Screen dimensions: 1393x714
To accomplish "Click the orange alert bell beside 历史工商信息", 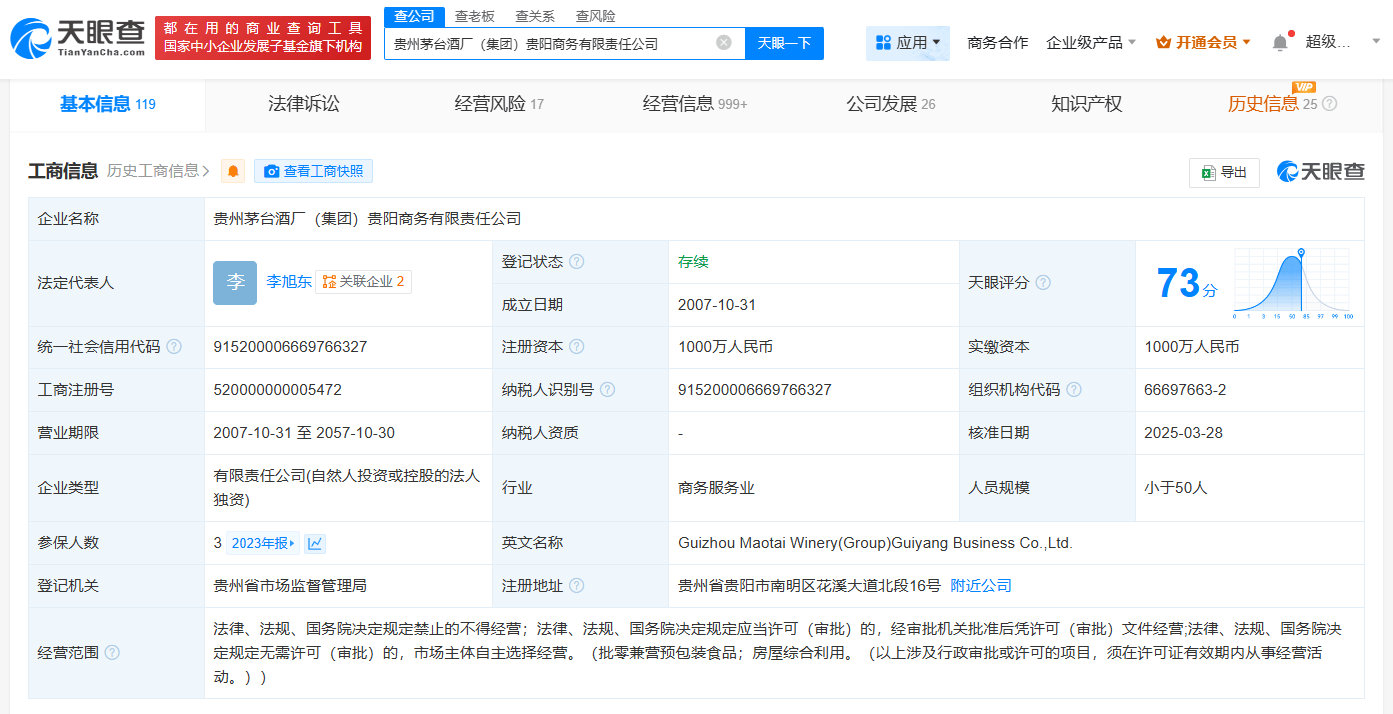I will point(233,171).
